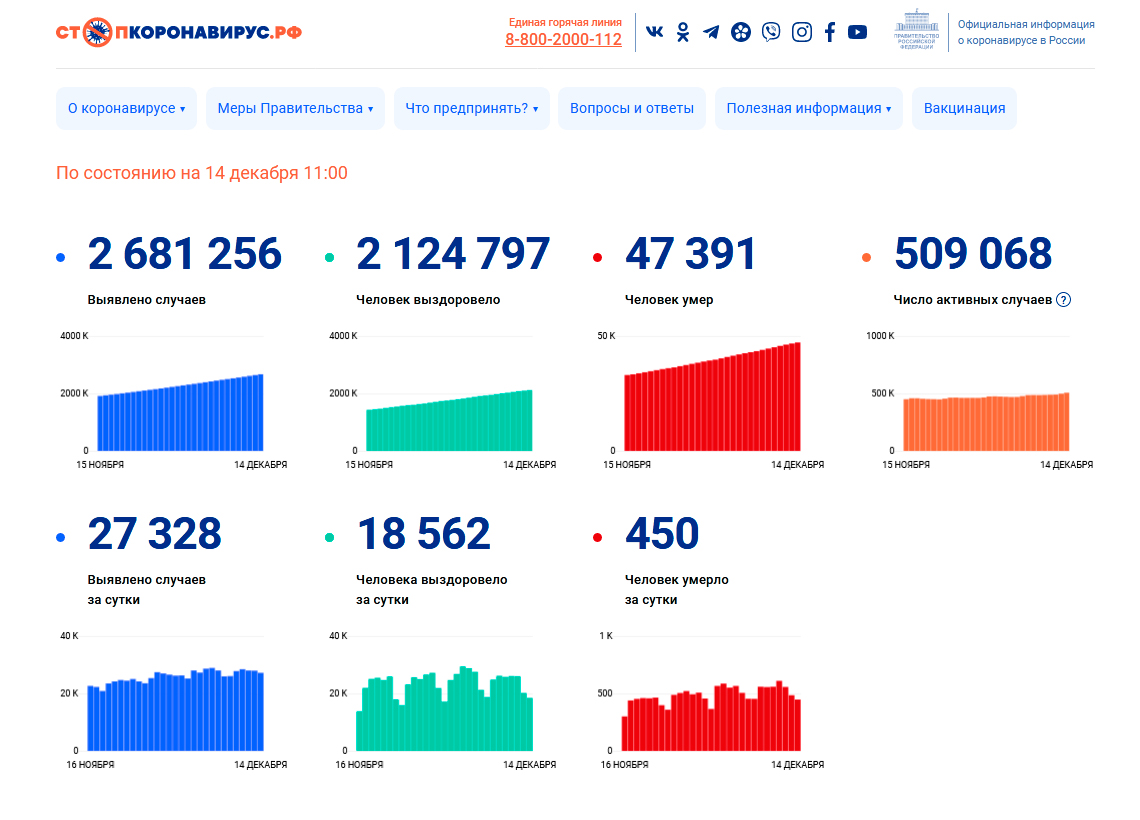This screenshot has height=820, width=1140.
Task: Open the Instagram profile icon
Action: (801, 32)
